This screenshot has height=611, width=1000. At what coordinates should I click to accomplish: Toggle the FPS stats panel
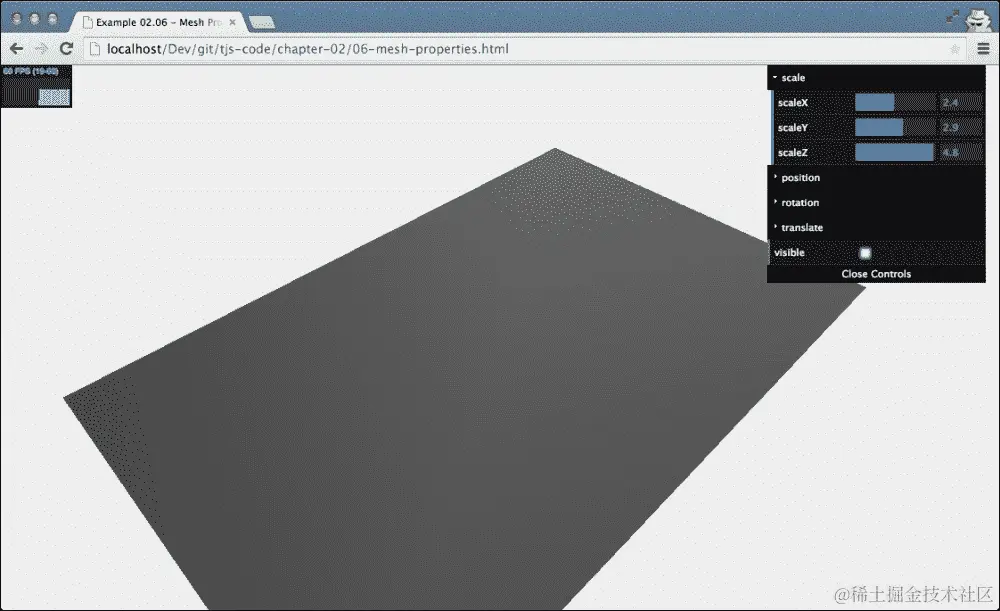point(36,86)
